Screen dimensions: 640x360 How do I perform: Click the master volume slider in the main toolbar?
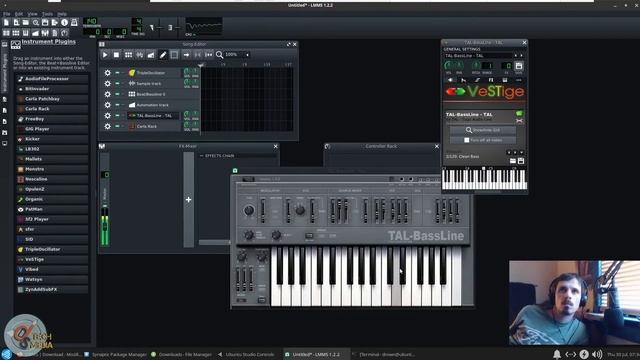159,28
